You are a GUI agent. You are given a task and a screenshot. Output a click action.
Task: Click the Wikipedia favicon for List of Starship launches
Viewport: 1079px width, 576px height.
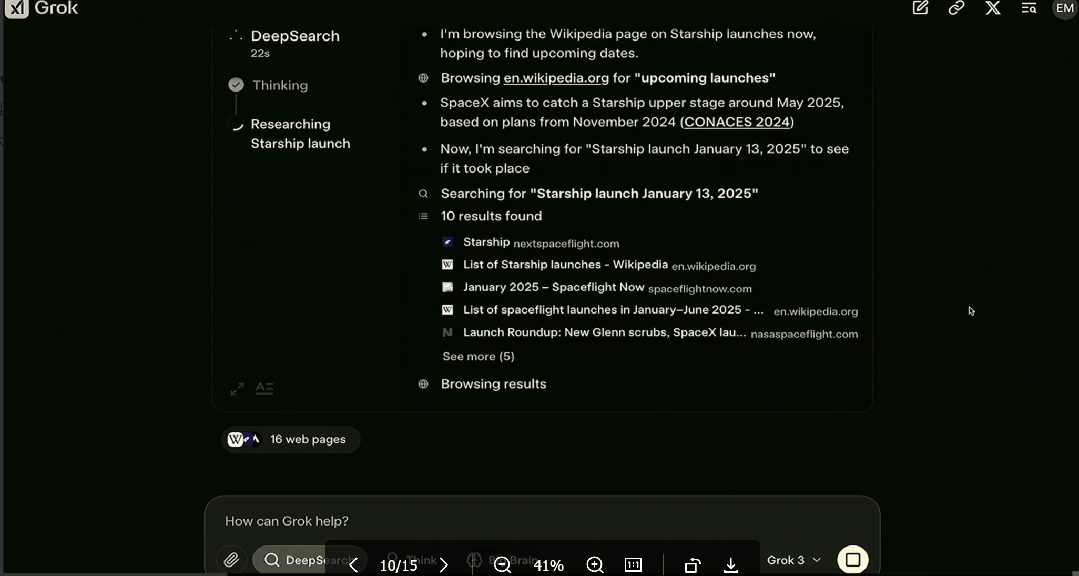pos(447,265)
